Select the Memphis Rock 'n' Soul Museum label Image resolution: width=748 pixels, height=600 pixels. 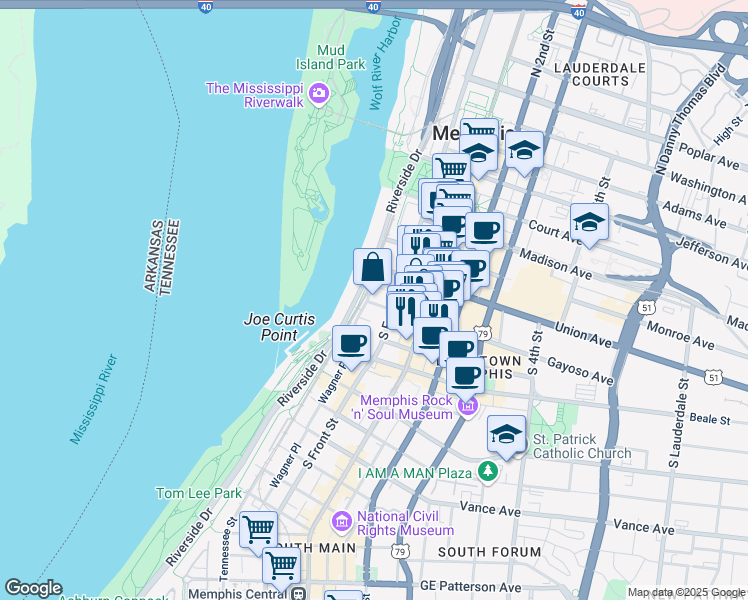[402, 407]
